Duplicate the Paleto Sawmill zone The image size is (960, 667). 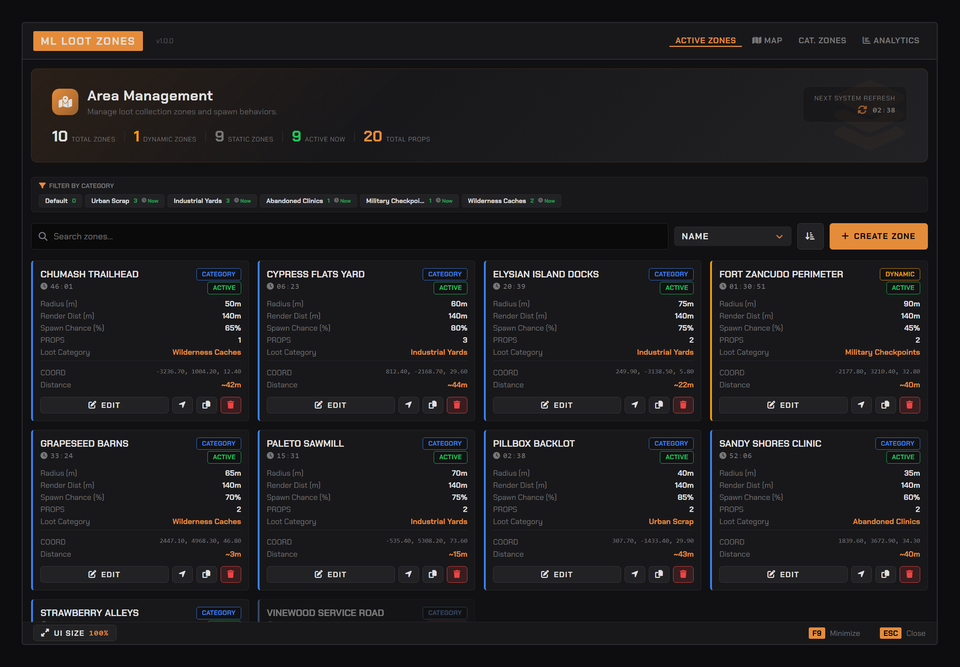(433, 574)
